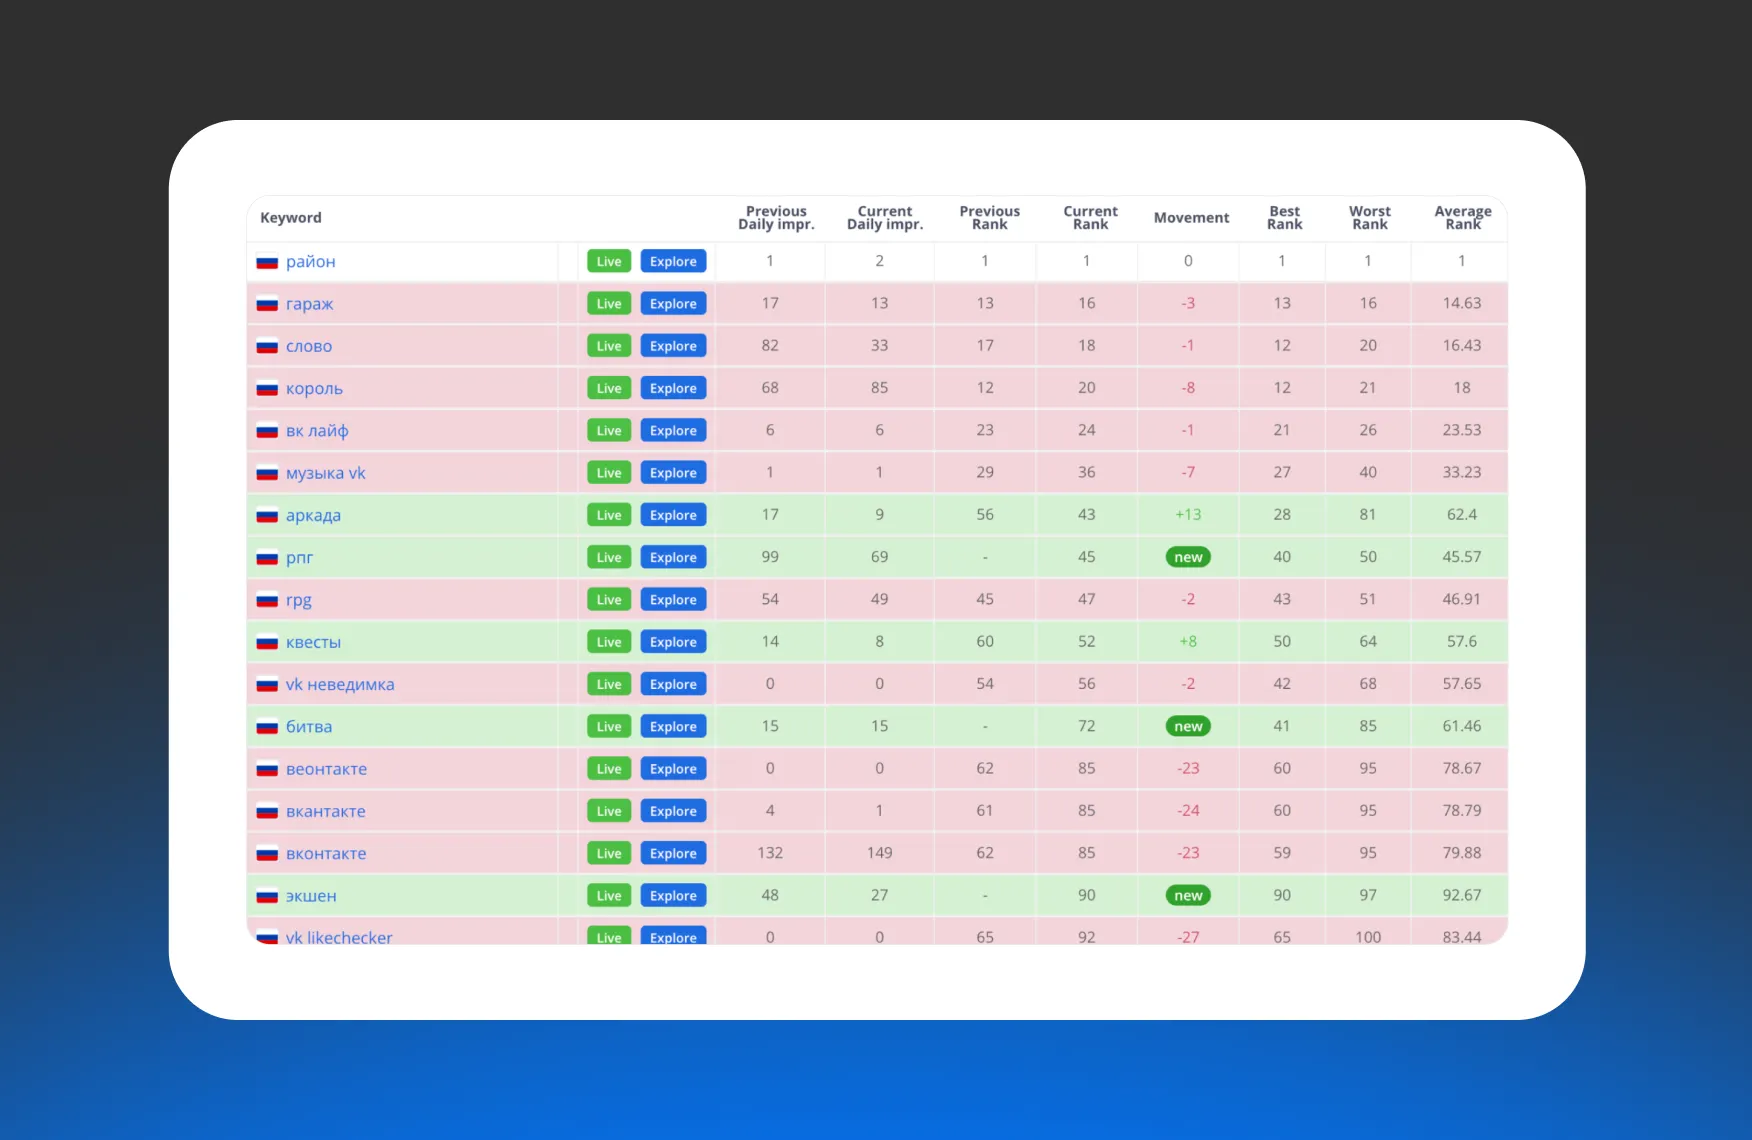Click Live button for вк лайф

[609, 430]
